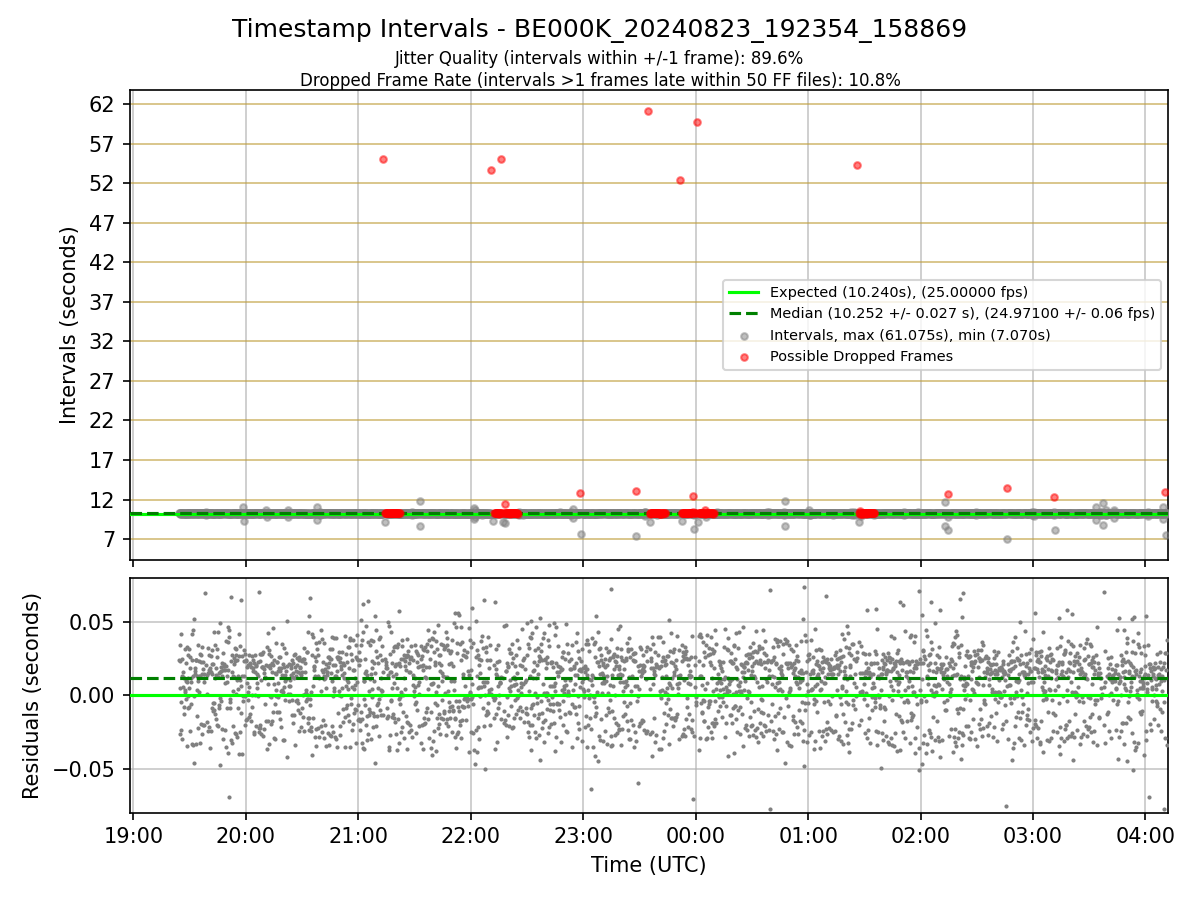The image size is (1200, 900).
Task: Click the solid green line sample in the legend
Action: (x=744, y=292)
